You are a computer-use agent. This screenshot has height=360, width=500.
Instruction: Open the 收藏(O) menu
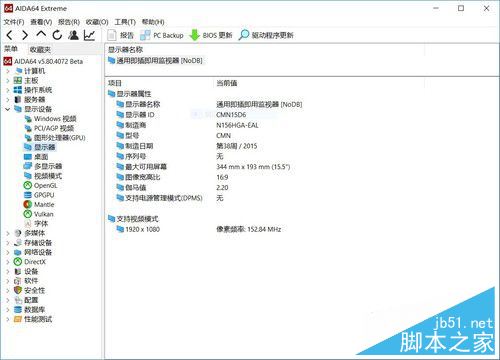click(x=97, y=22)
